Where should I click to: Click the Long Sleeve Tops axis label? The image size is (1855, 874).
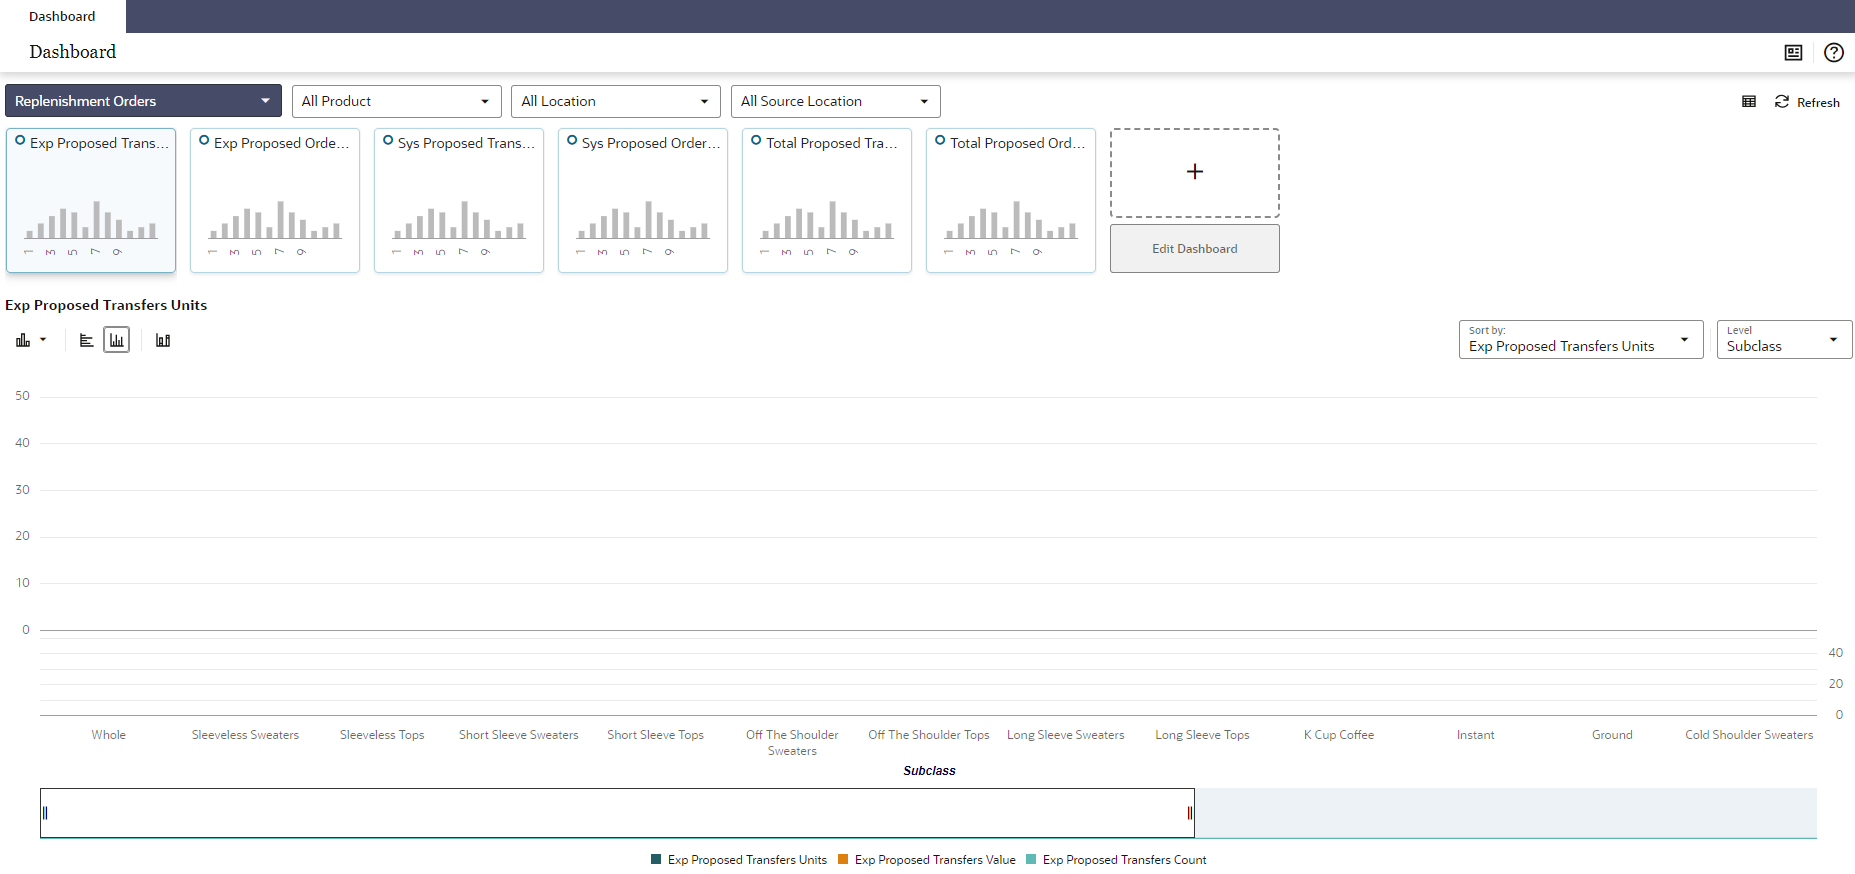(x=1202, y=735)
